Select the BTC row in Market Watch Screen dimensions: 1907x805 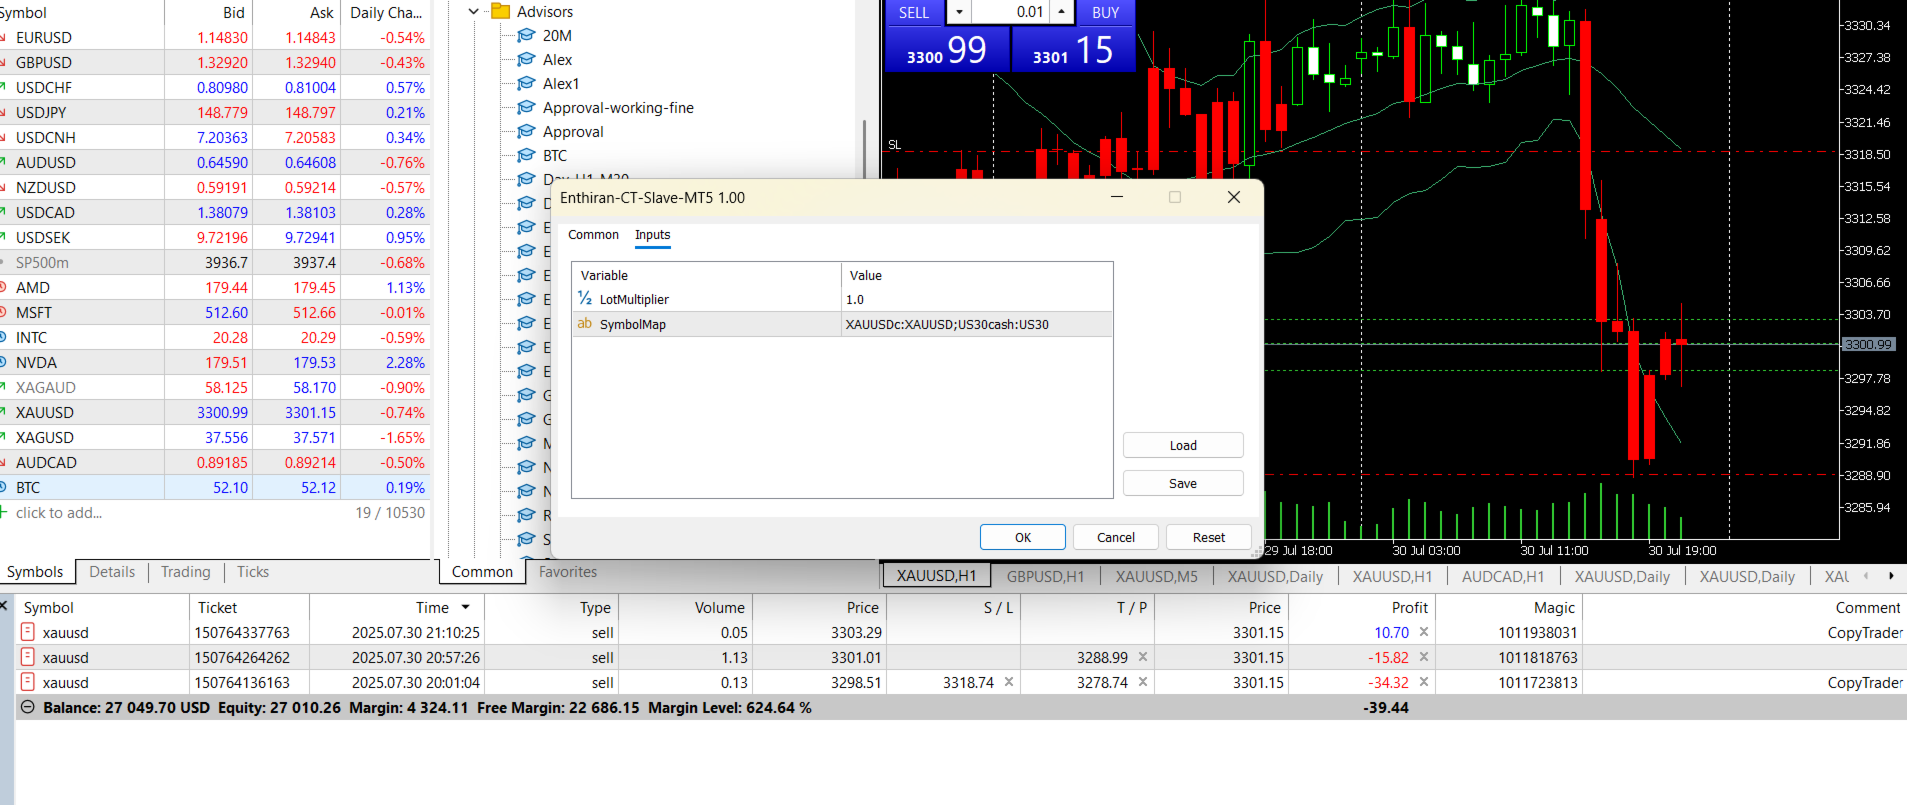(215, 487)
